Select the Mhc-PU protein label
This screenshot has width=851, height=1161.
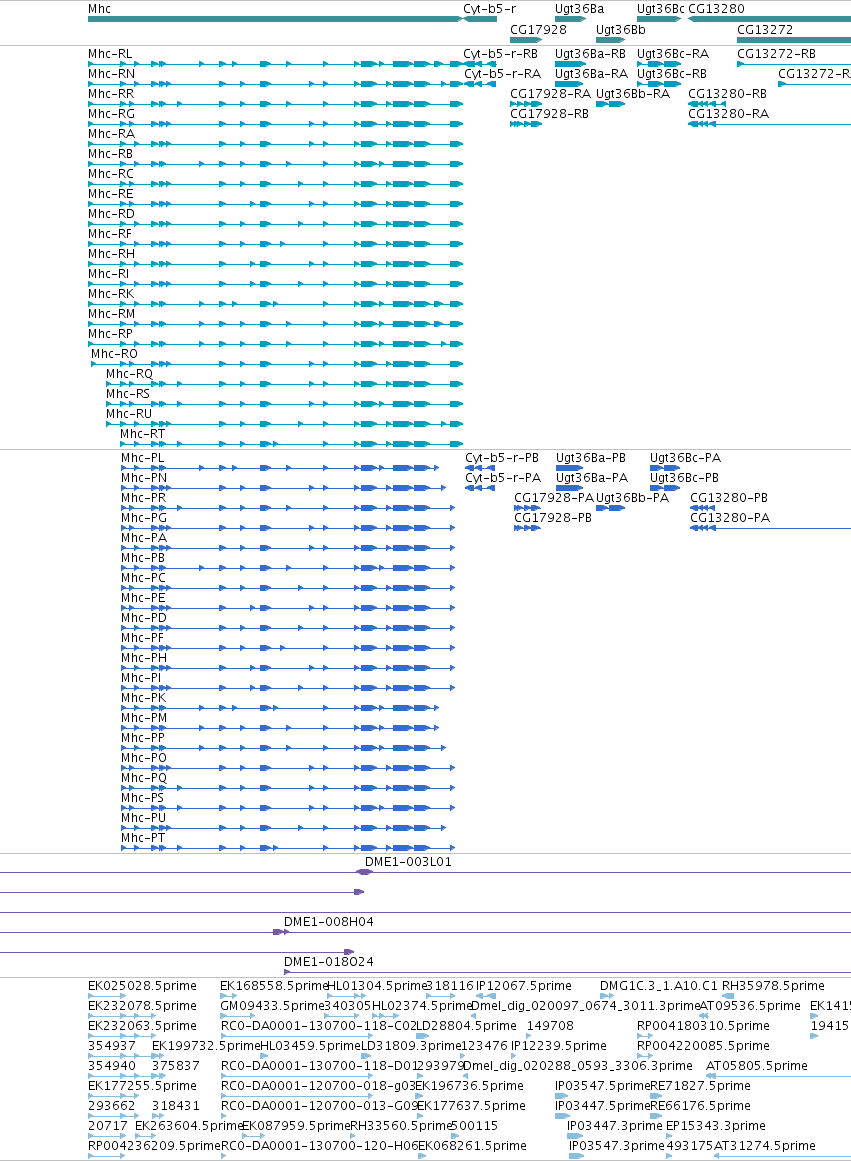pyautogui.click(x=144, y=818)
